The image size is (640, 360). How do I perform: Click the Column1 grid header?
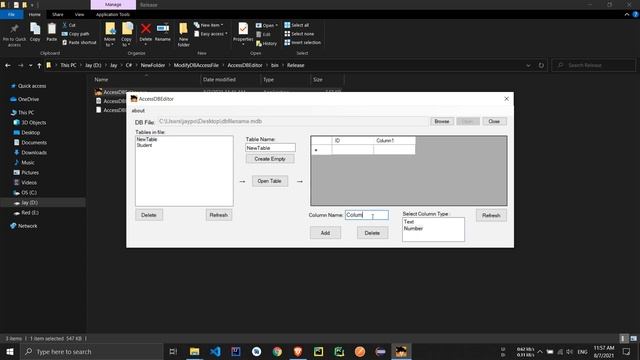[394, 140]
